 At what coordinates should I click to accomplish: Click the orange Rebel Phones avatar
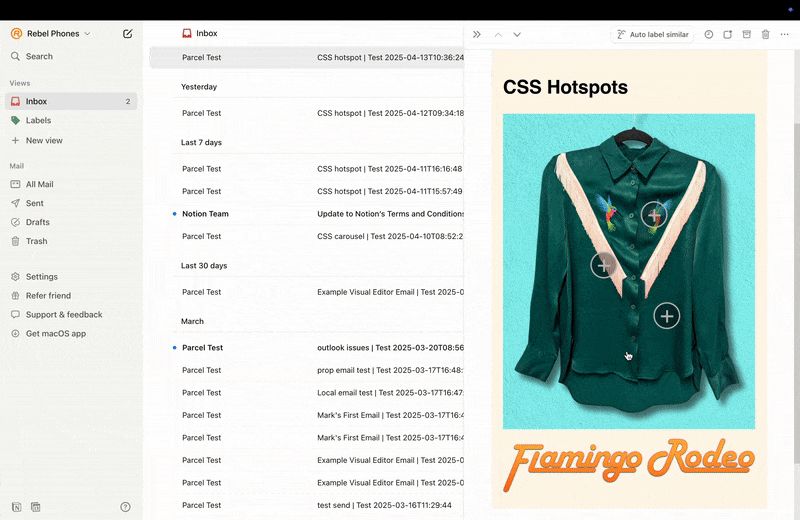click(16, 34)
